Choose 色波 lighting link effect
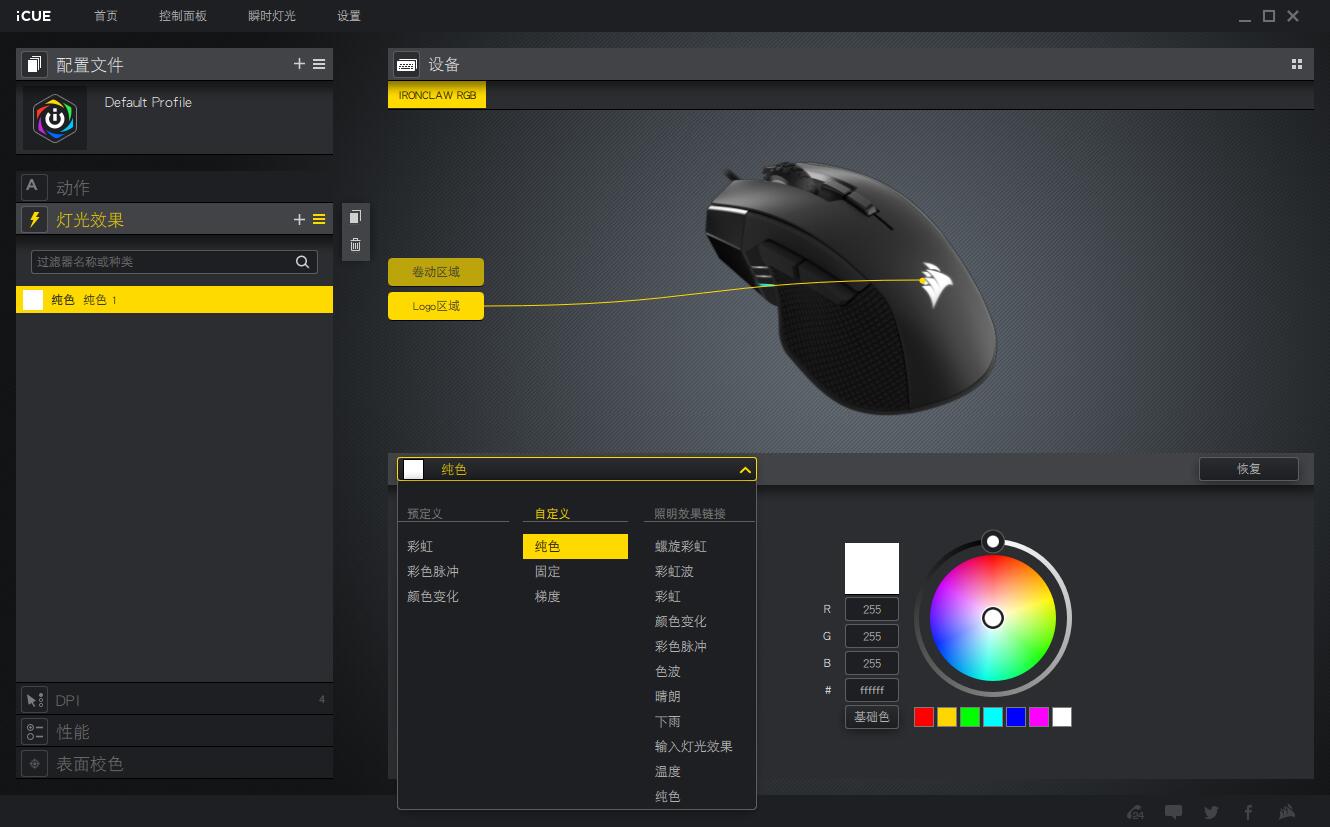Image resolution: width=1330 pixels, height=827 pixels. pos(667,672)
